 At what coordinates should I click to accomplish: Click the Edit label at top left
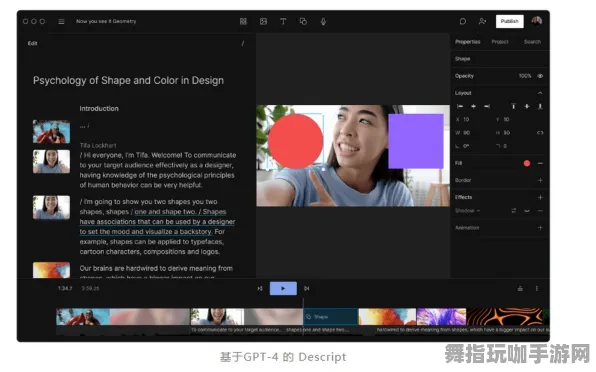click(x=32, y=43)
